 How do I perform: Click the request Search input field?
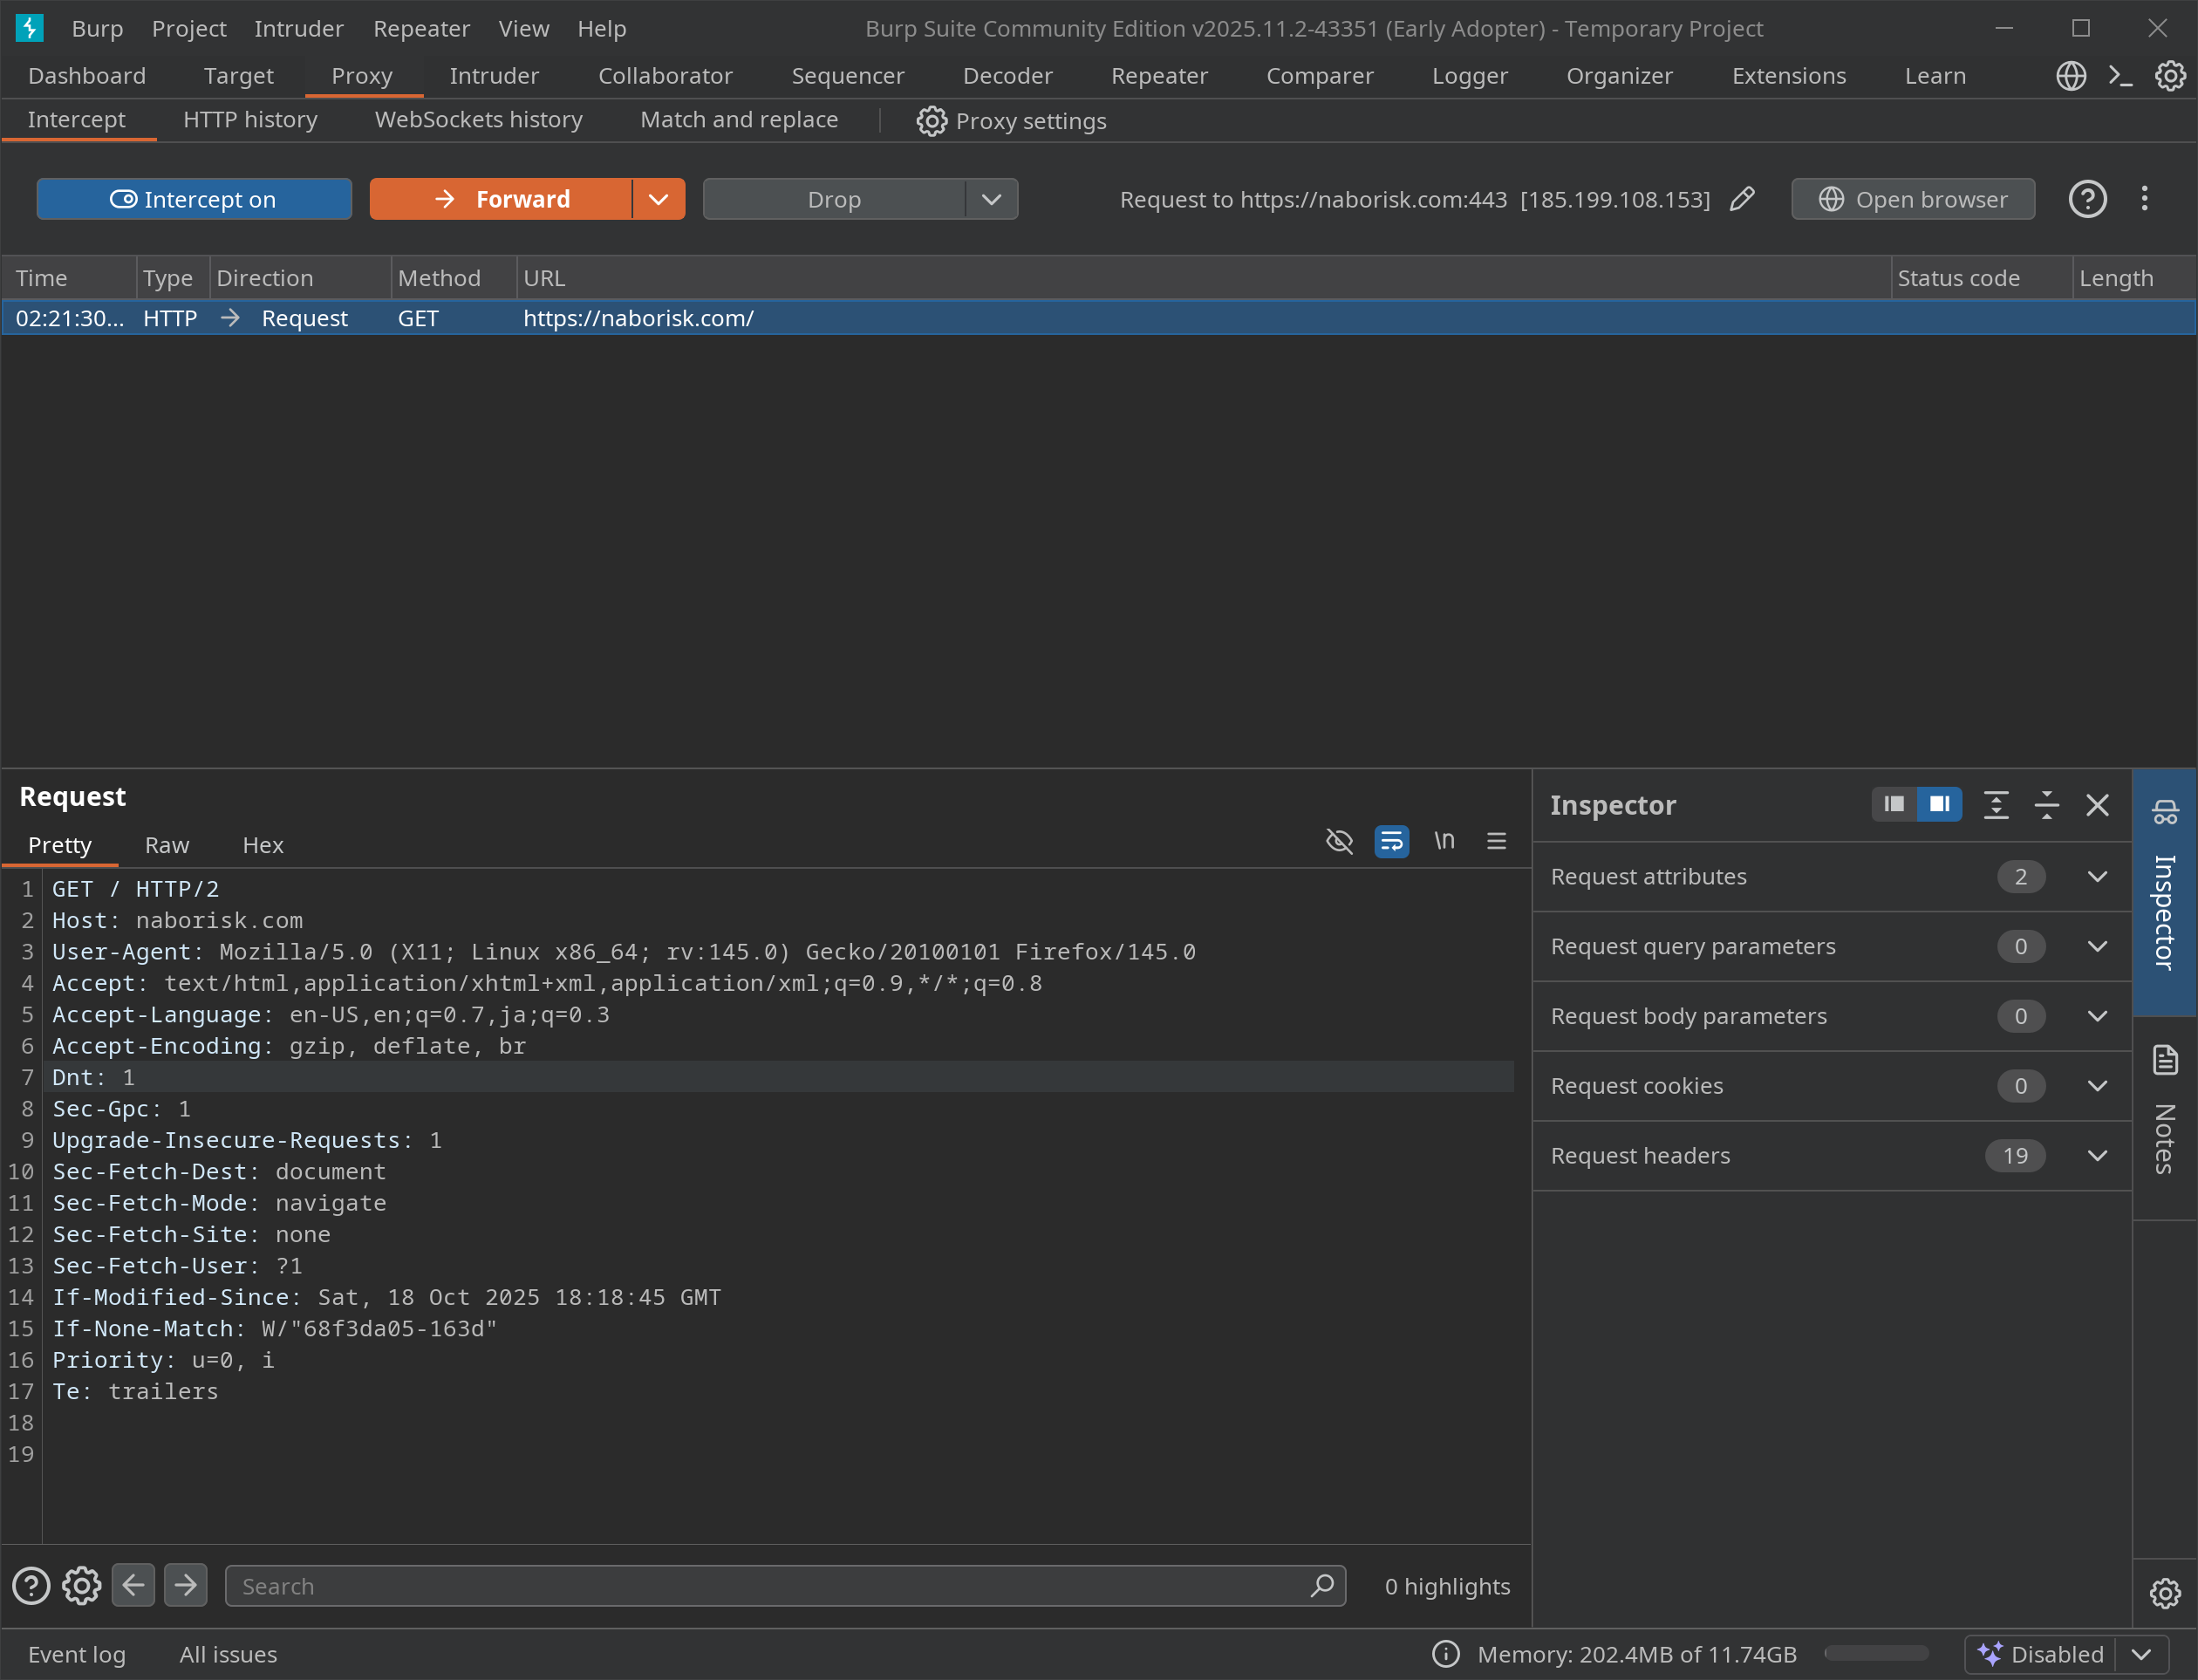tap(770, 1586)
